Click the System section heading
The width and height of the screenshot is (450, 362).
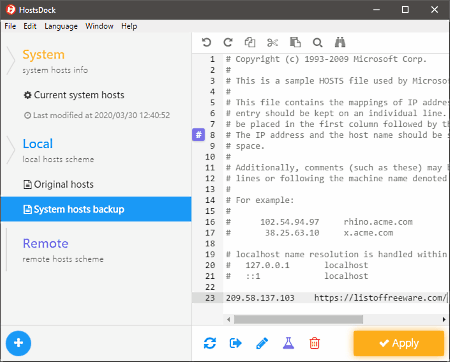point(43,54)
